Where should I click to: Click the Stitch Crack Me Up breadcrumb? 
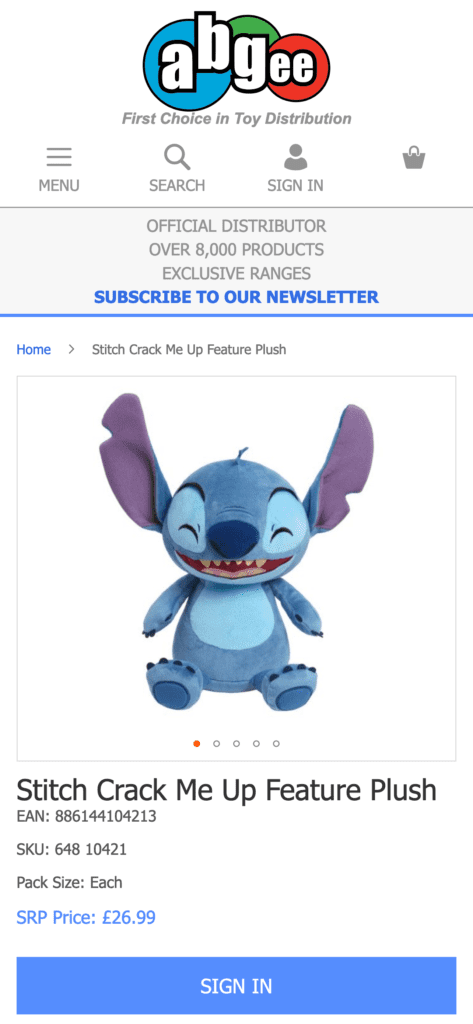pos(189,349)
